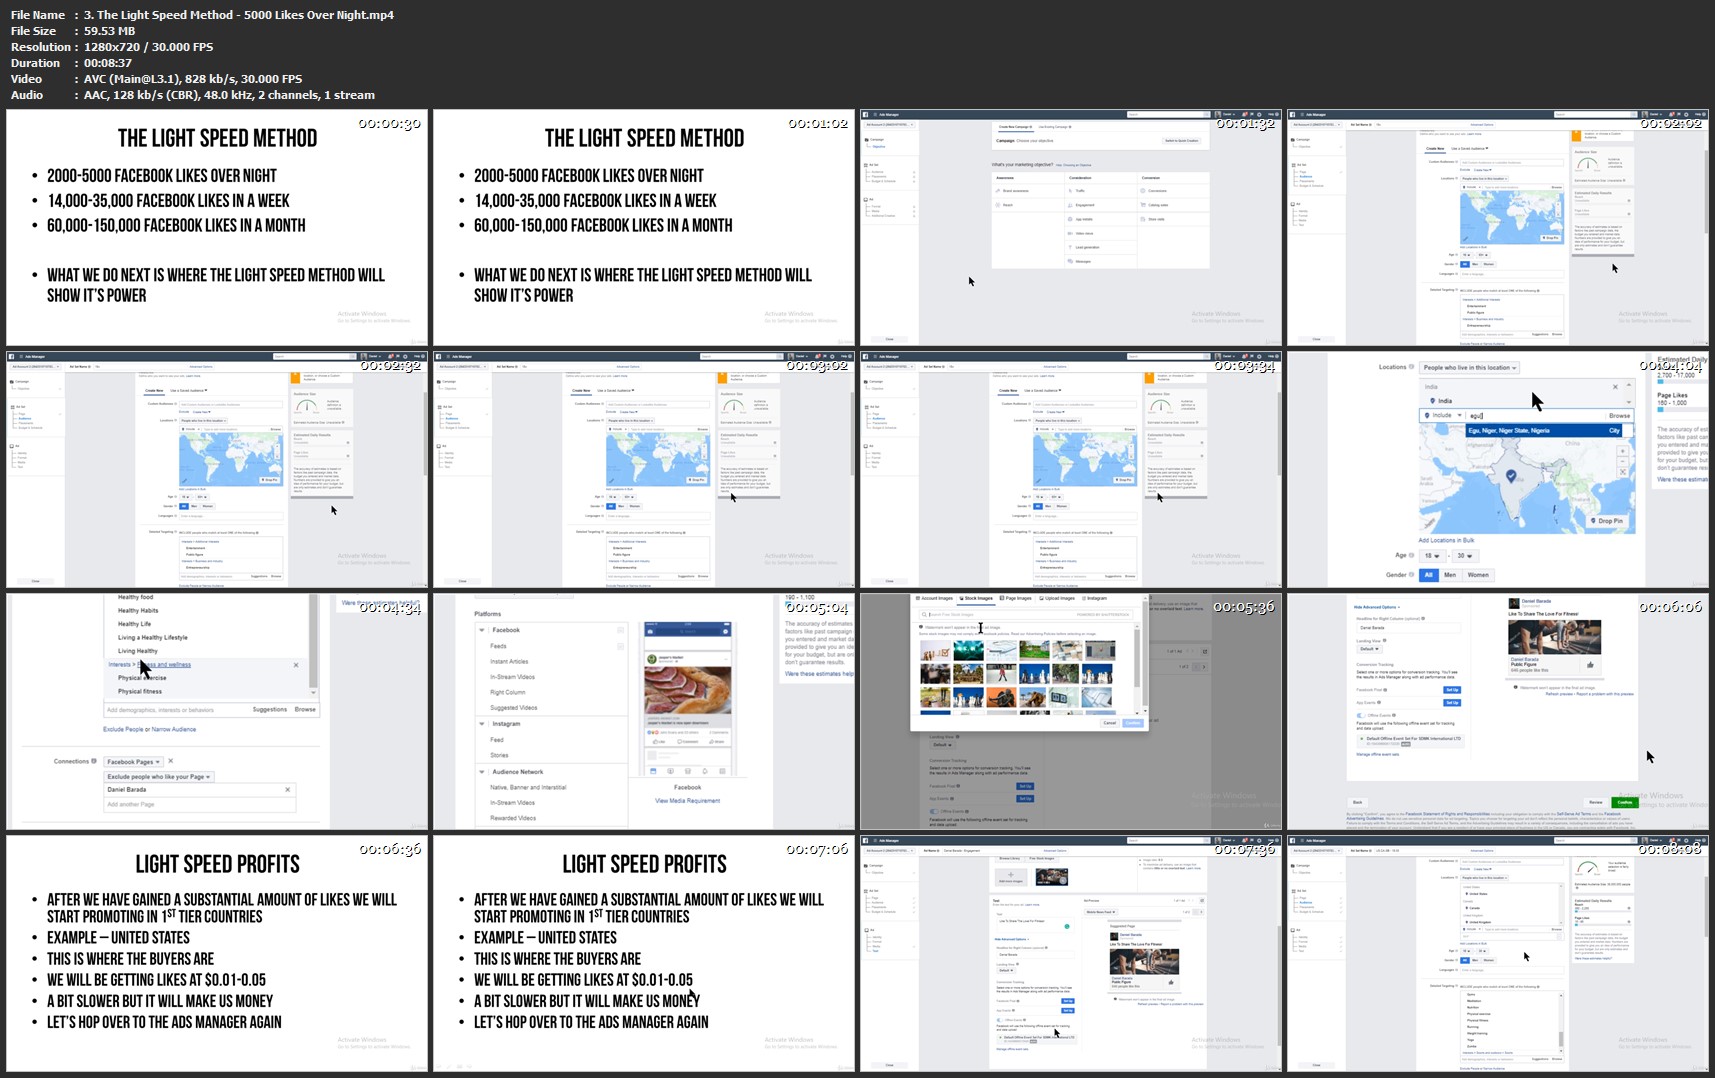Click search magnifier in stock images dialog
The height and width of the screenshot is (1078, 1715).
[x=924, y=614]
